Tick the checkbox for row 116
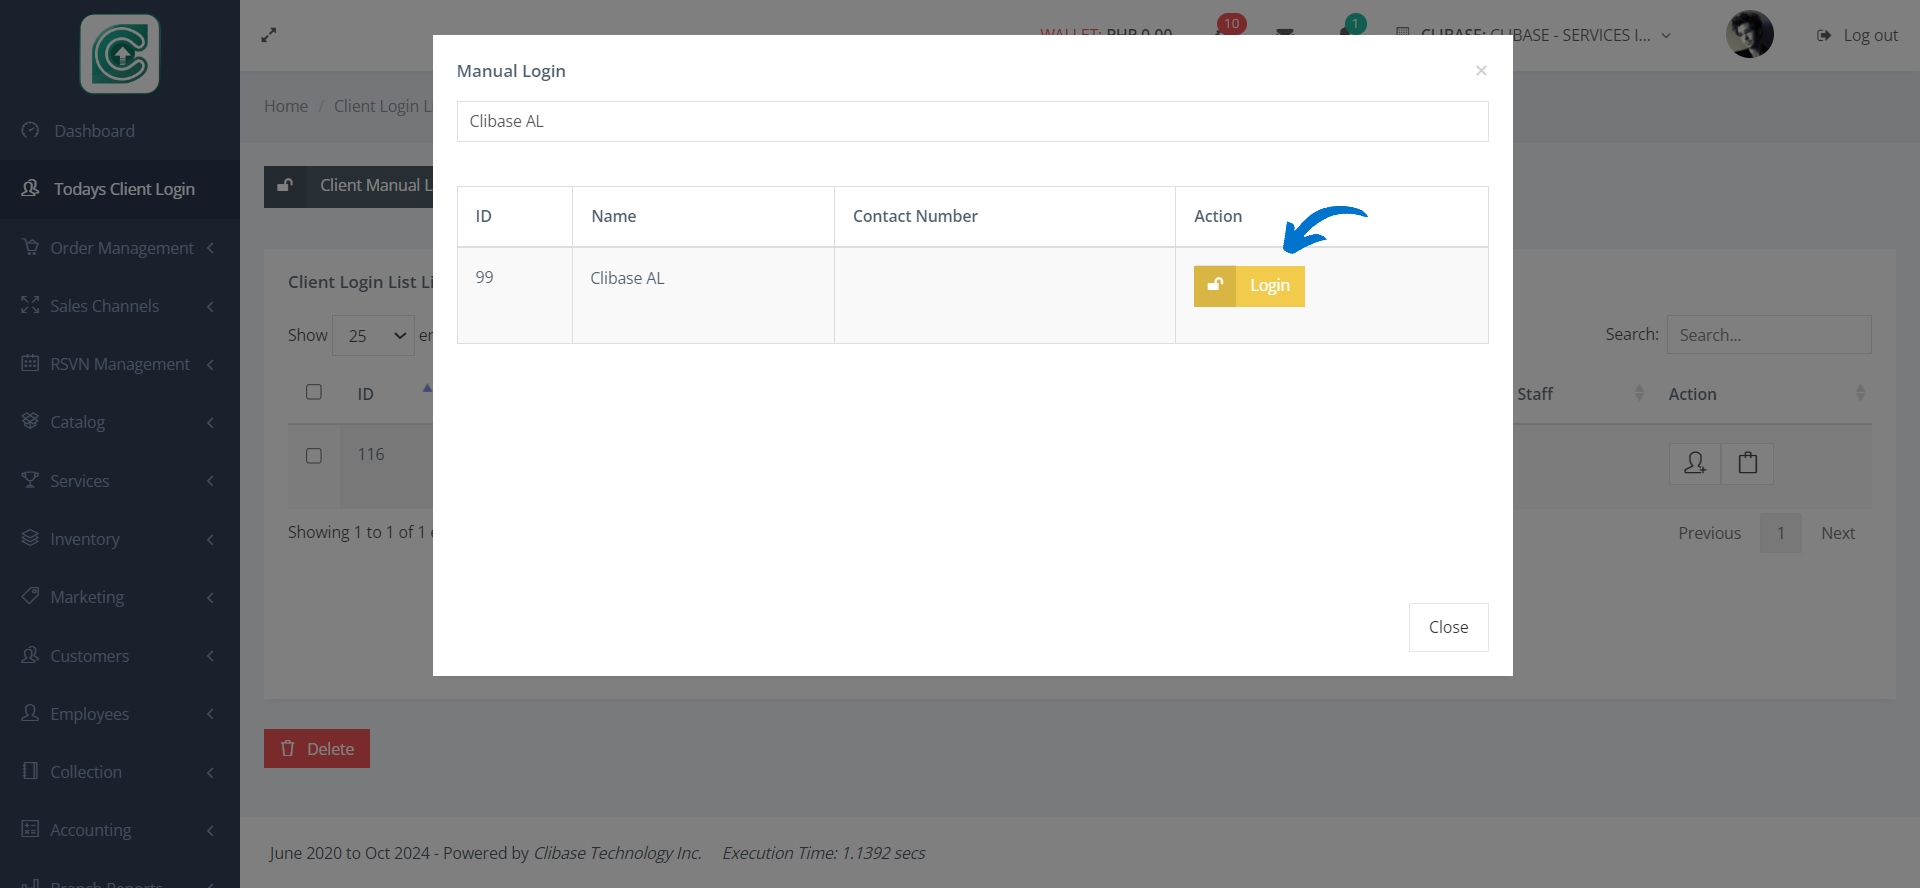The image size is (1920, 888). coord(314,456)
